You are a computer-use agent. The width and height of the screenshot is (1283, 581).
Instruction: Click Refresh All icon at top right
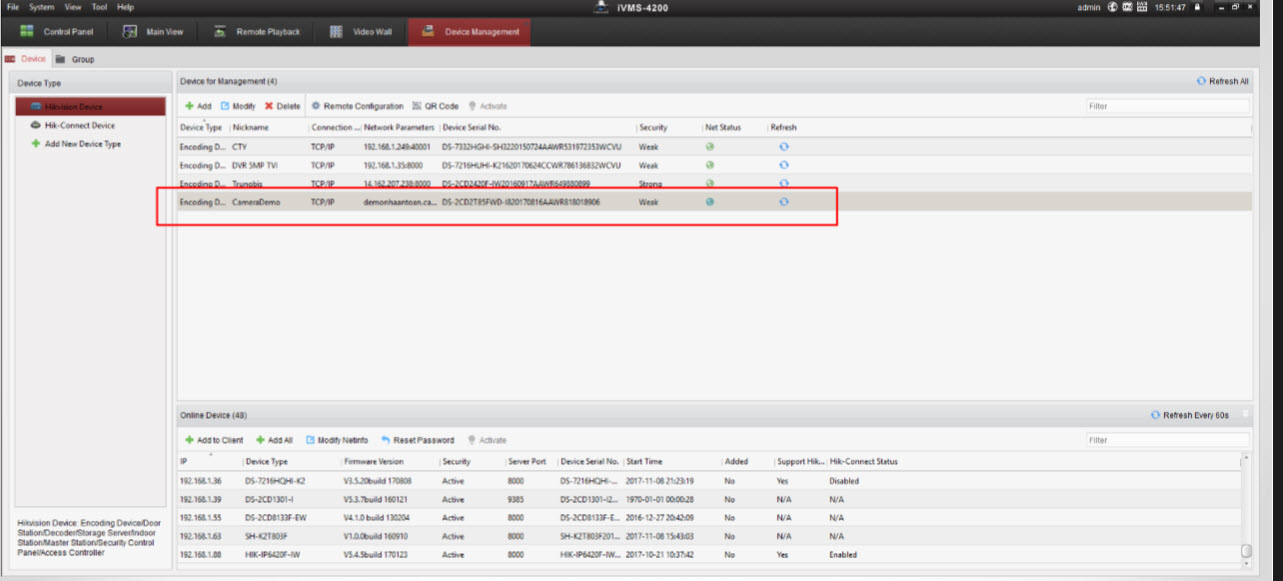click(1201, 81)
